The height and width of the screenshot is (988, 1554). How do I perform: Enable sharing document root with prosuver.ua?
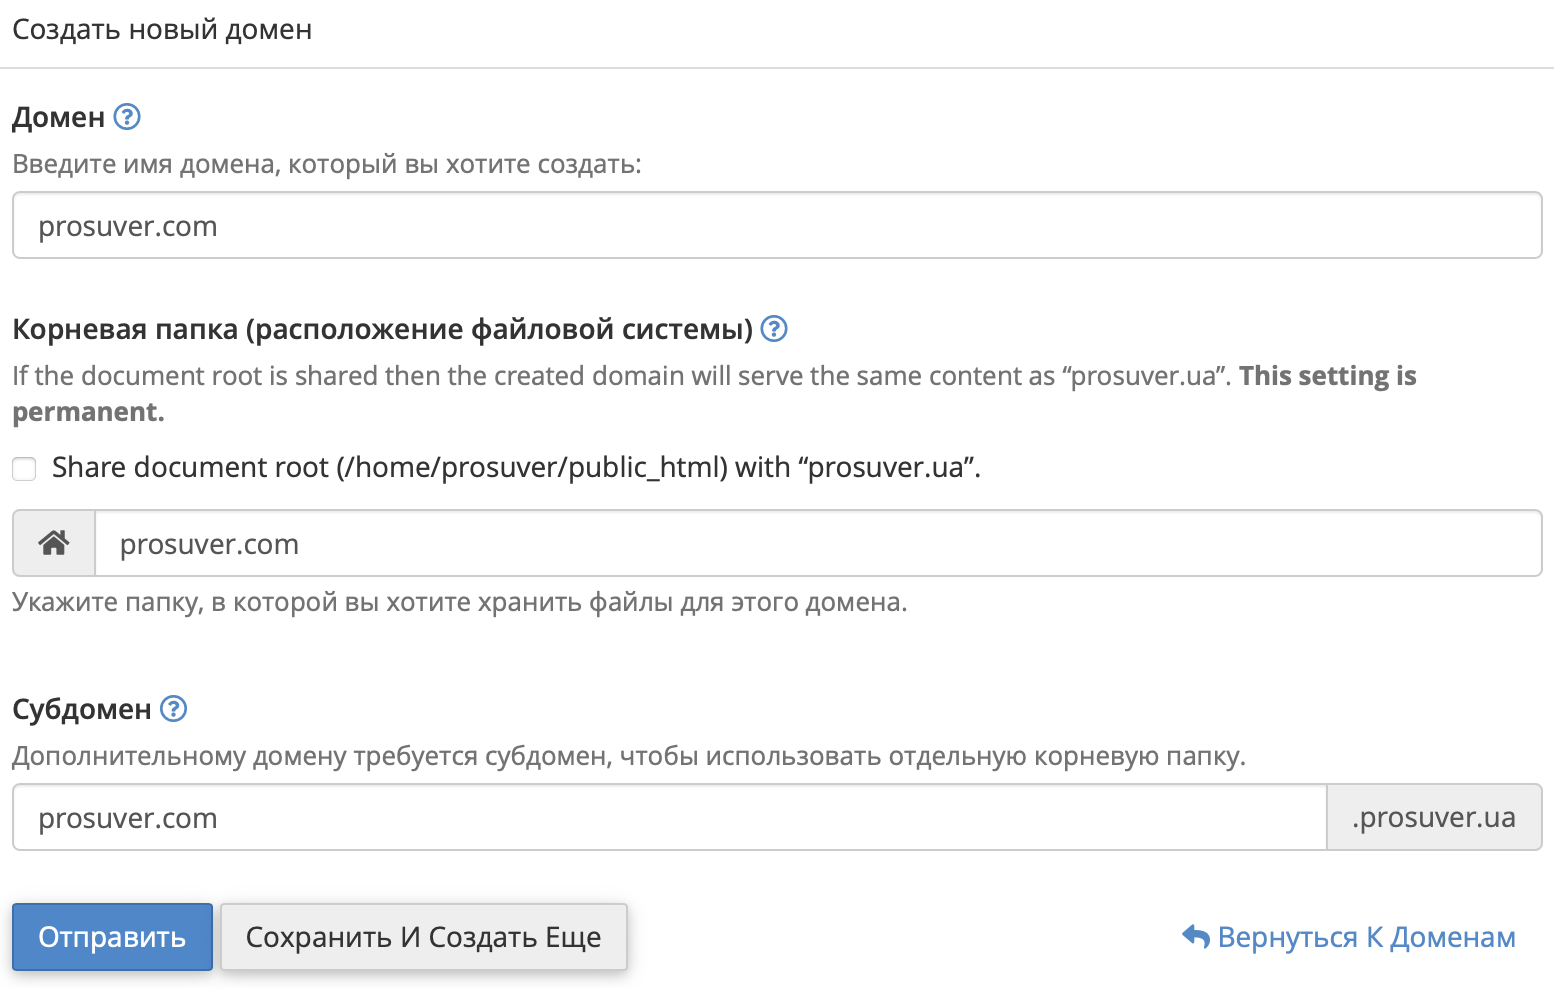click(23, 468)
